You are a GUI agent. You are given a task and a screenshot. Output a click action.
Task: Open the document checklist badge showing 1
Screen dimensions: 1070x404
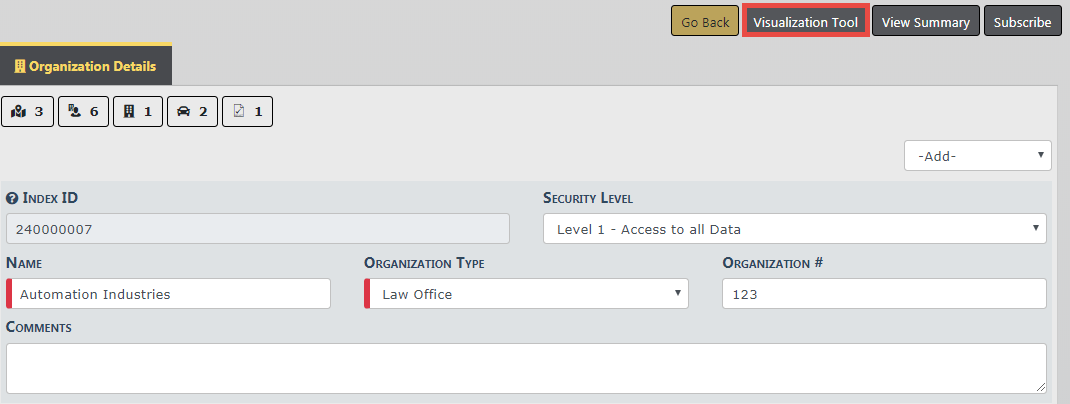pos(247,112)
